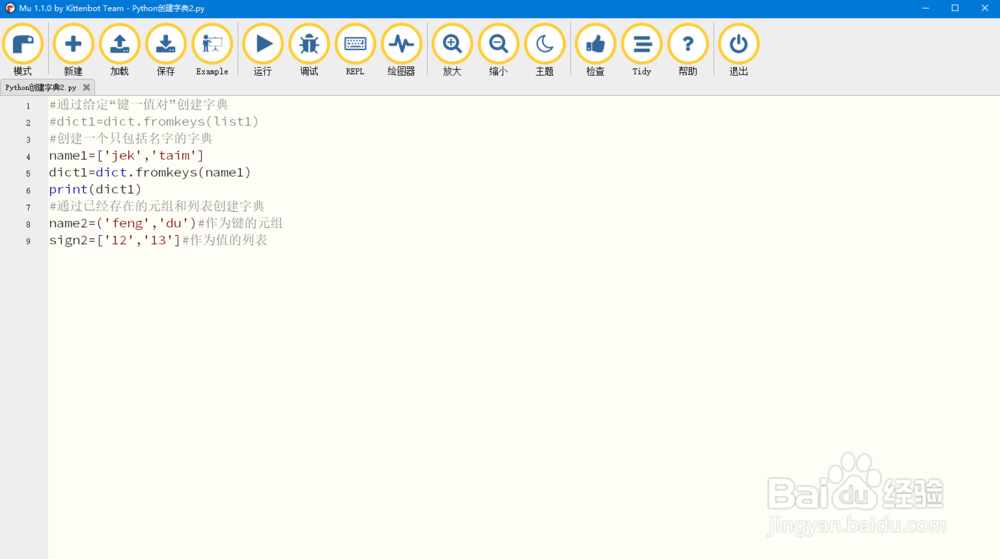1000x559 pixels.
Task: Open the Mode (模式) selector
Action: [x=22, y=50]
